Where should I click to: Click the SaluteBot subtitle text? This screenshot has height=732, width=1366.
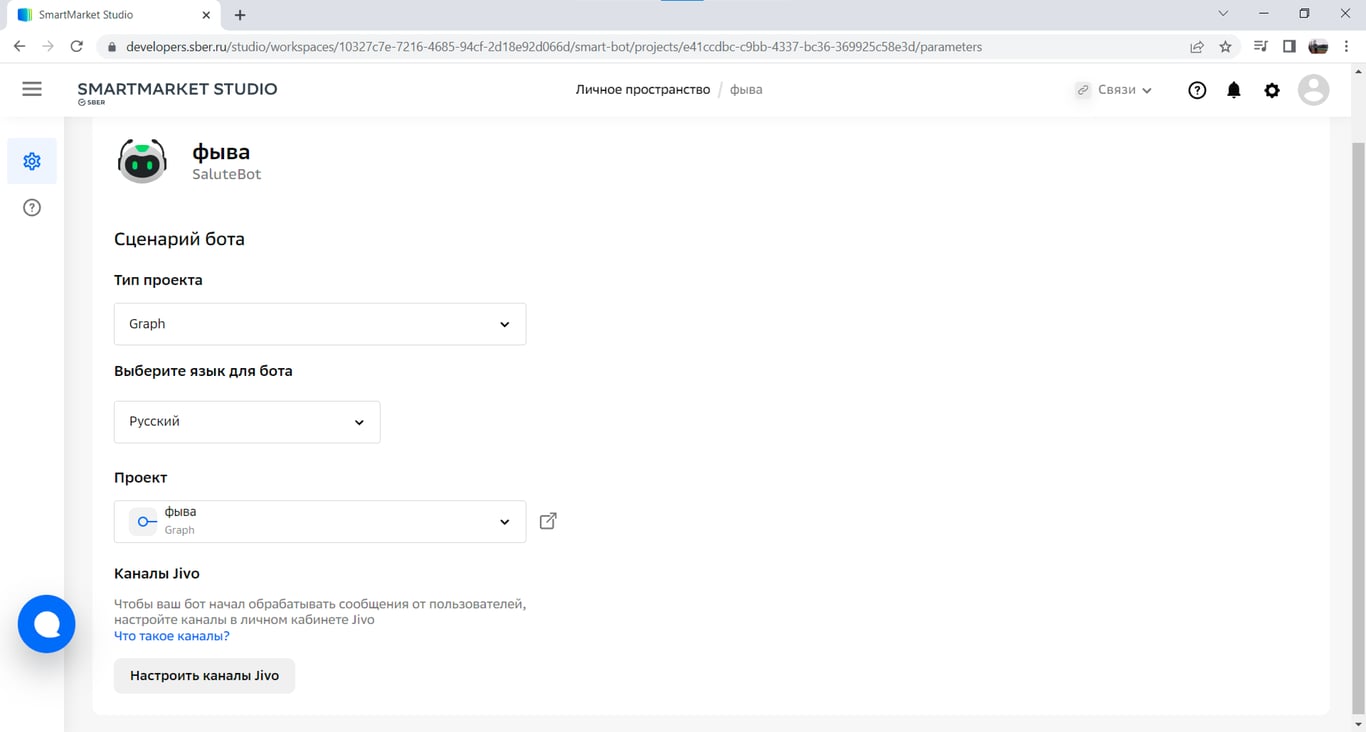click(x=227, y=174)
